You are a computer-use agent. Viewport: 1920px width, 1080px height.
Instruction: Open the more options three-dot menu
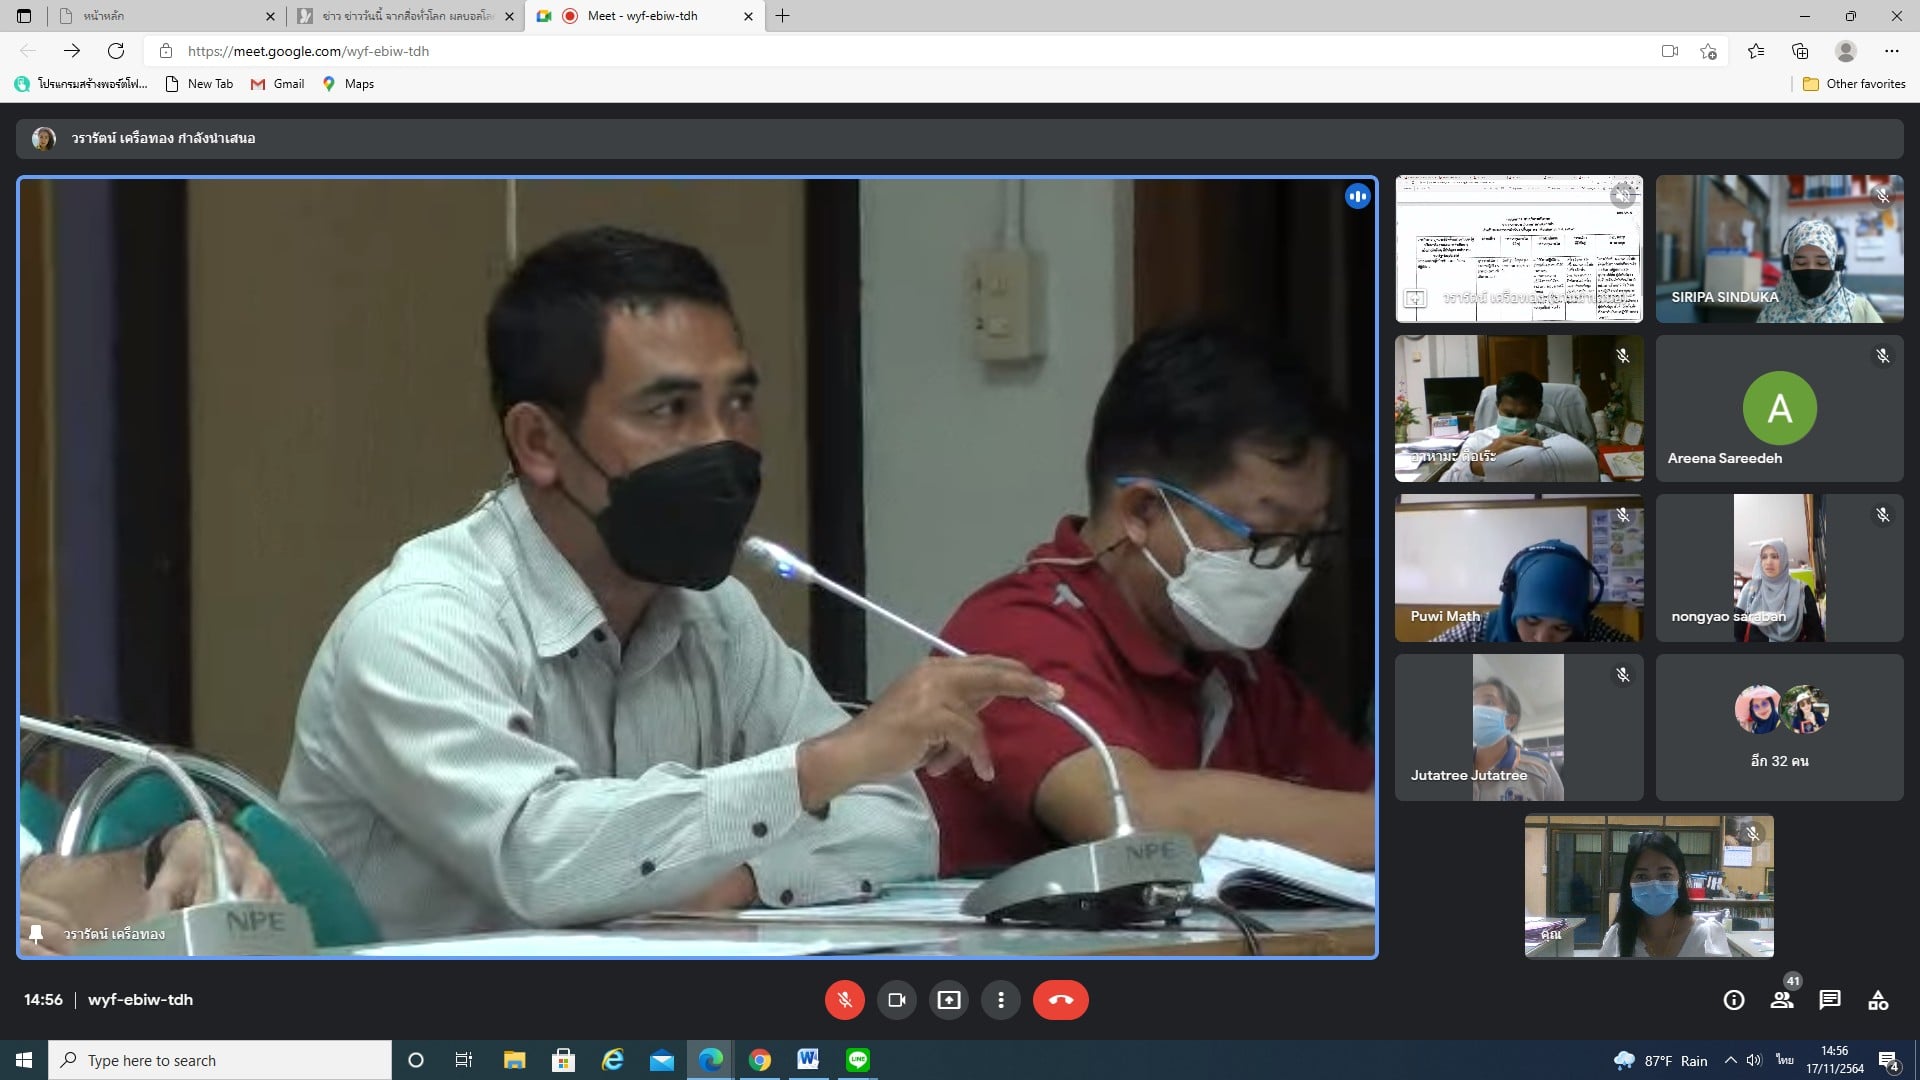point(1000,1000)
